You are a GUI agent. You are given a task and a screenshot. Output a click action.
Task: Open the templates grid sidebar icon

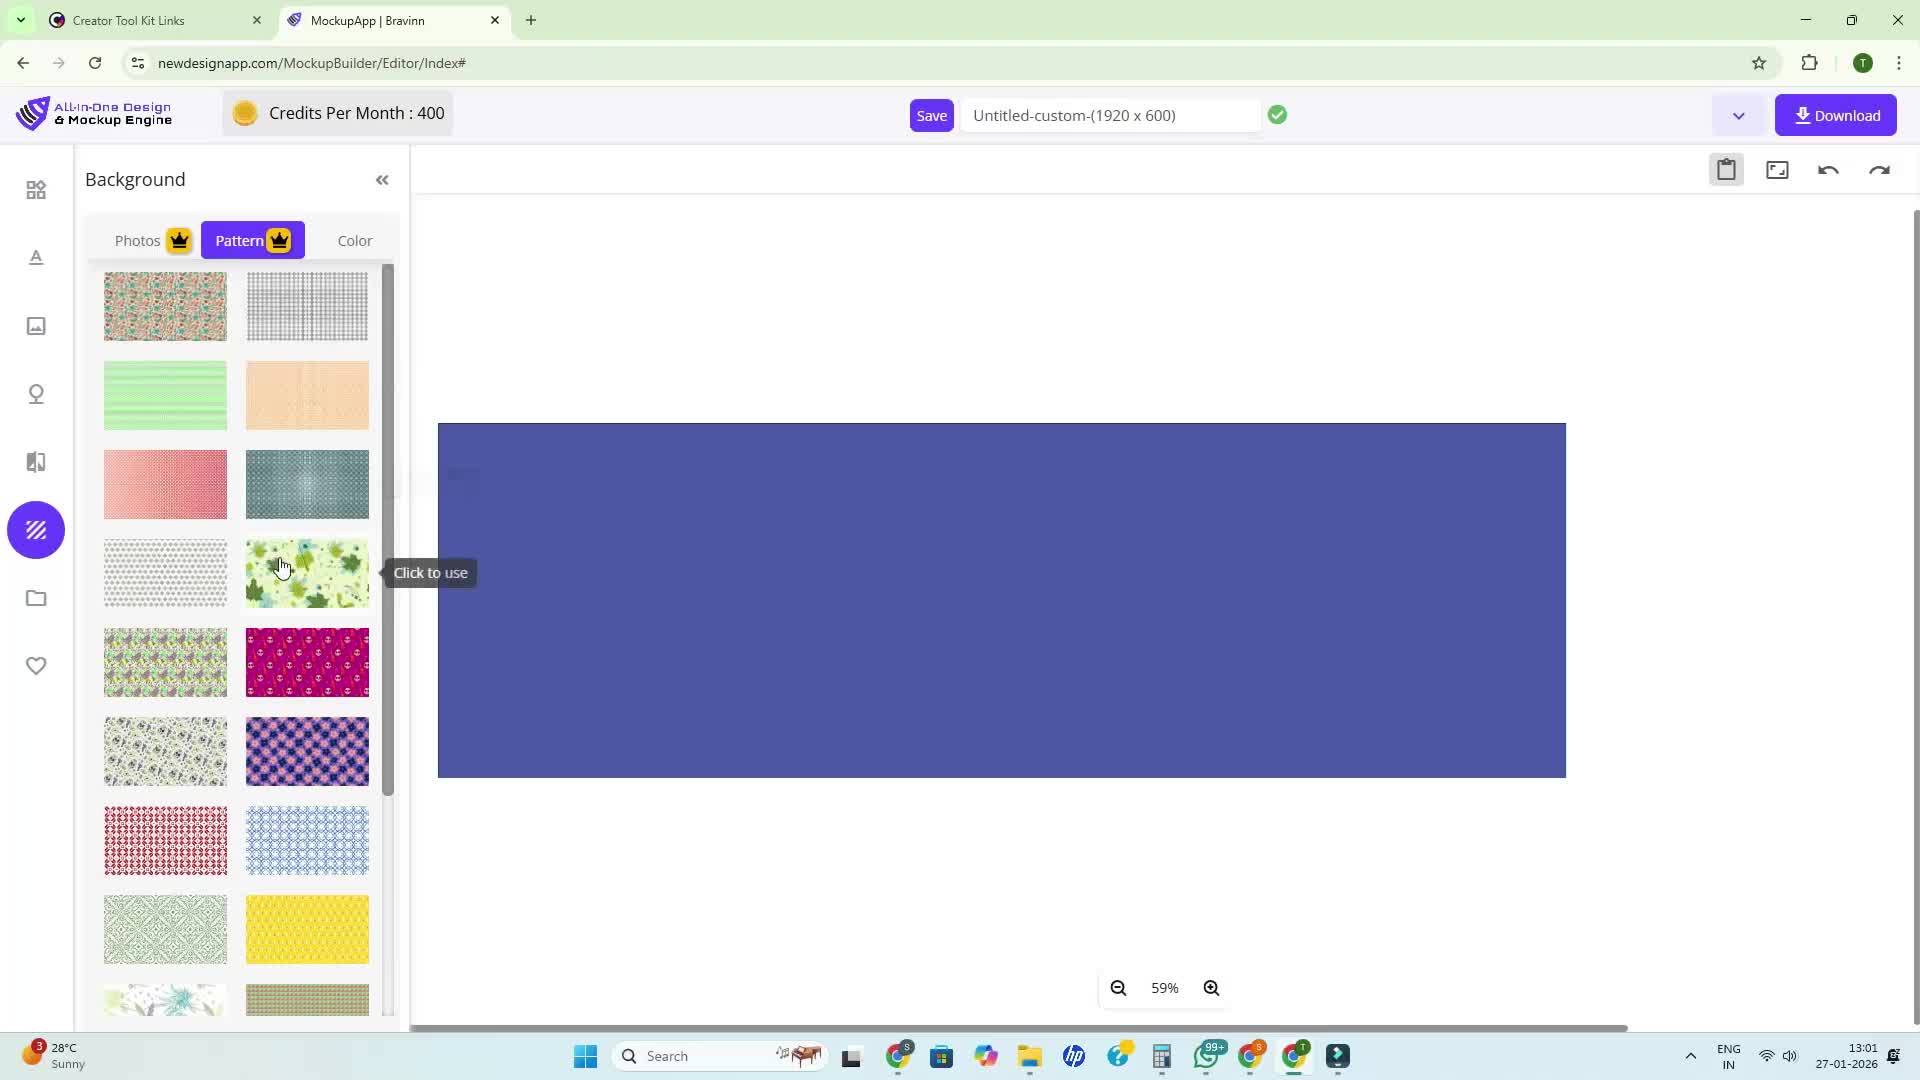click(x=36, y=190)
